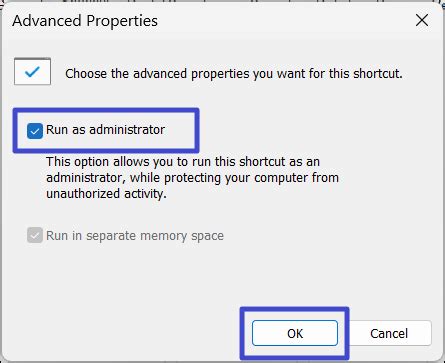The width and height of the screenshot is (445, 363).
Task: Click the grey check inside the disabled checkbox
Action: [x=35, y=236]
